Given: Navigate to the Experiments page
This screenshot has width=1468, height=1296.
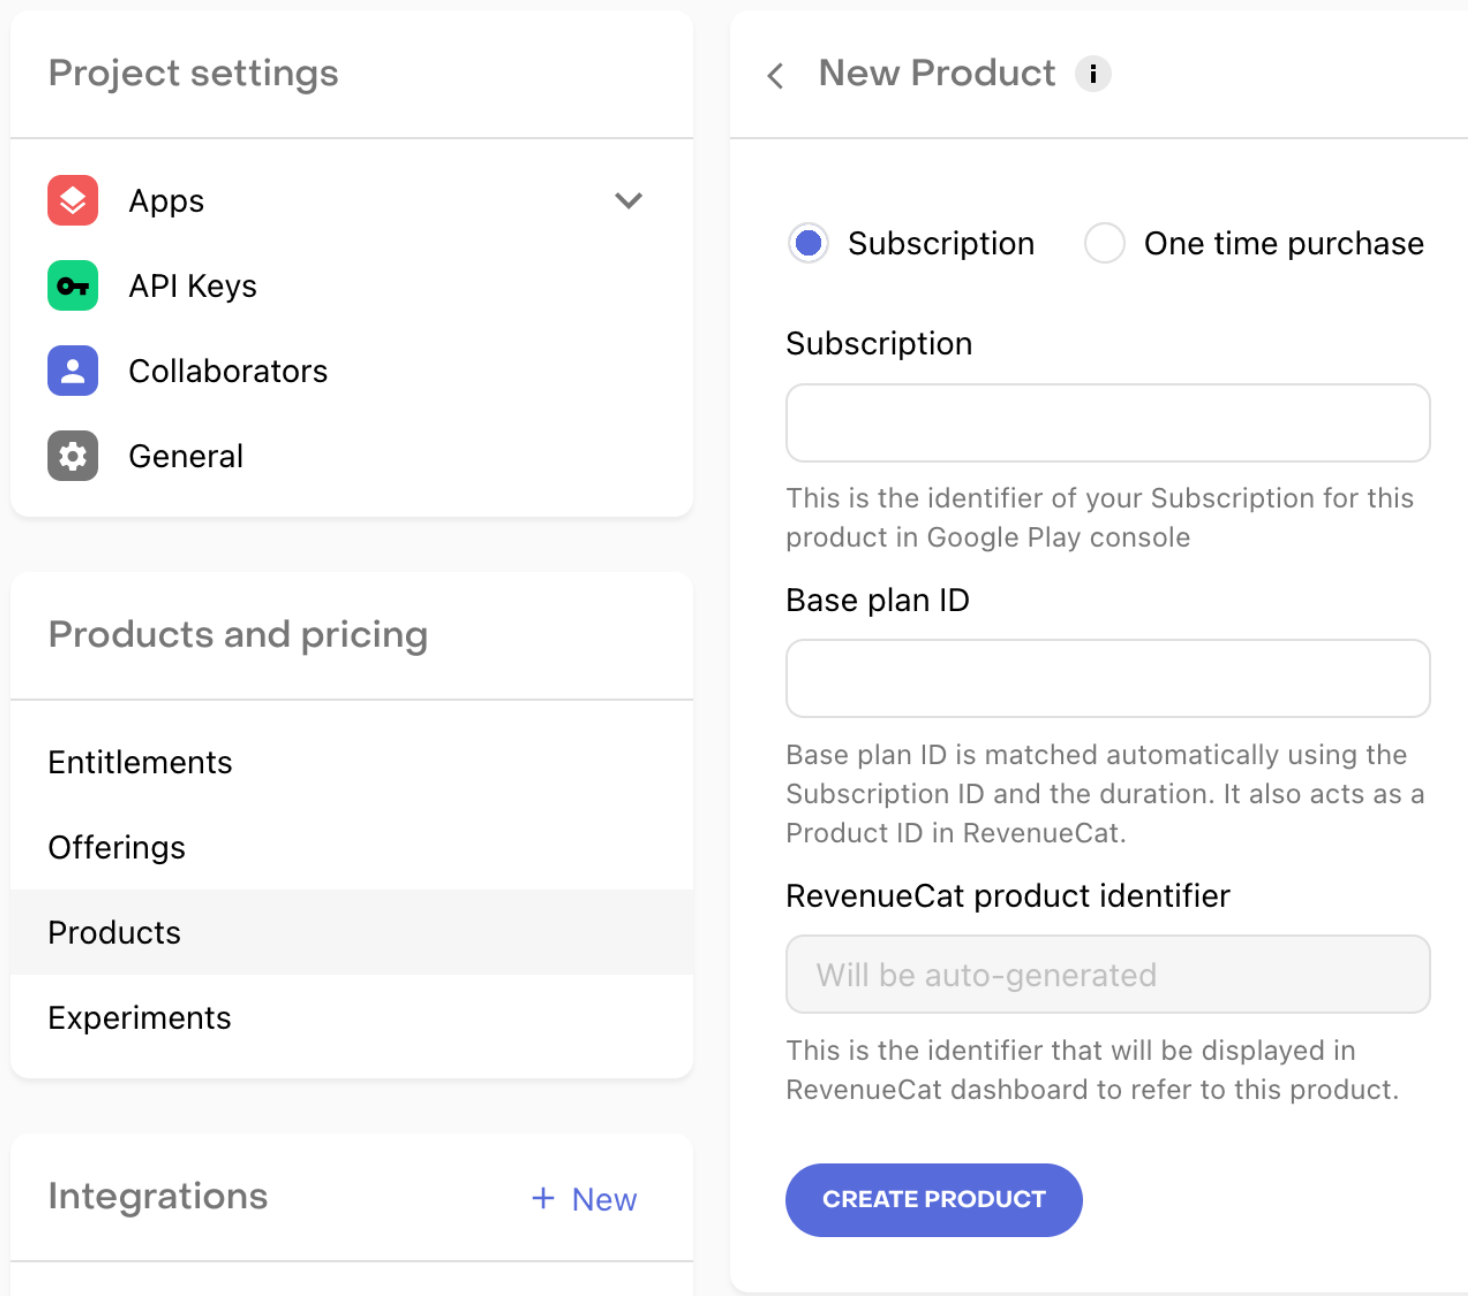Looking at the screenshot, I should click(140, 1017).
